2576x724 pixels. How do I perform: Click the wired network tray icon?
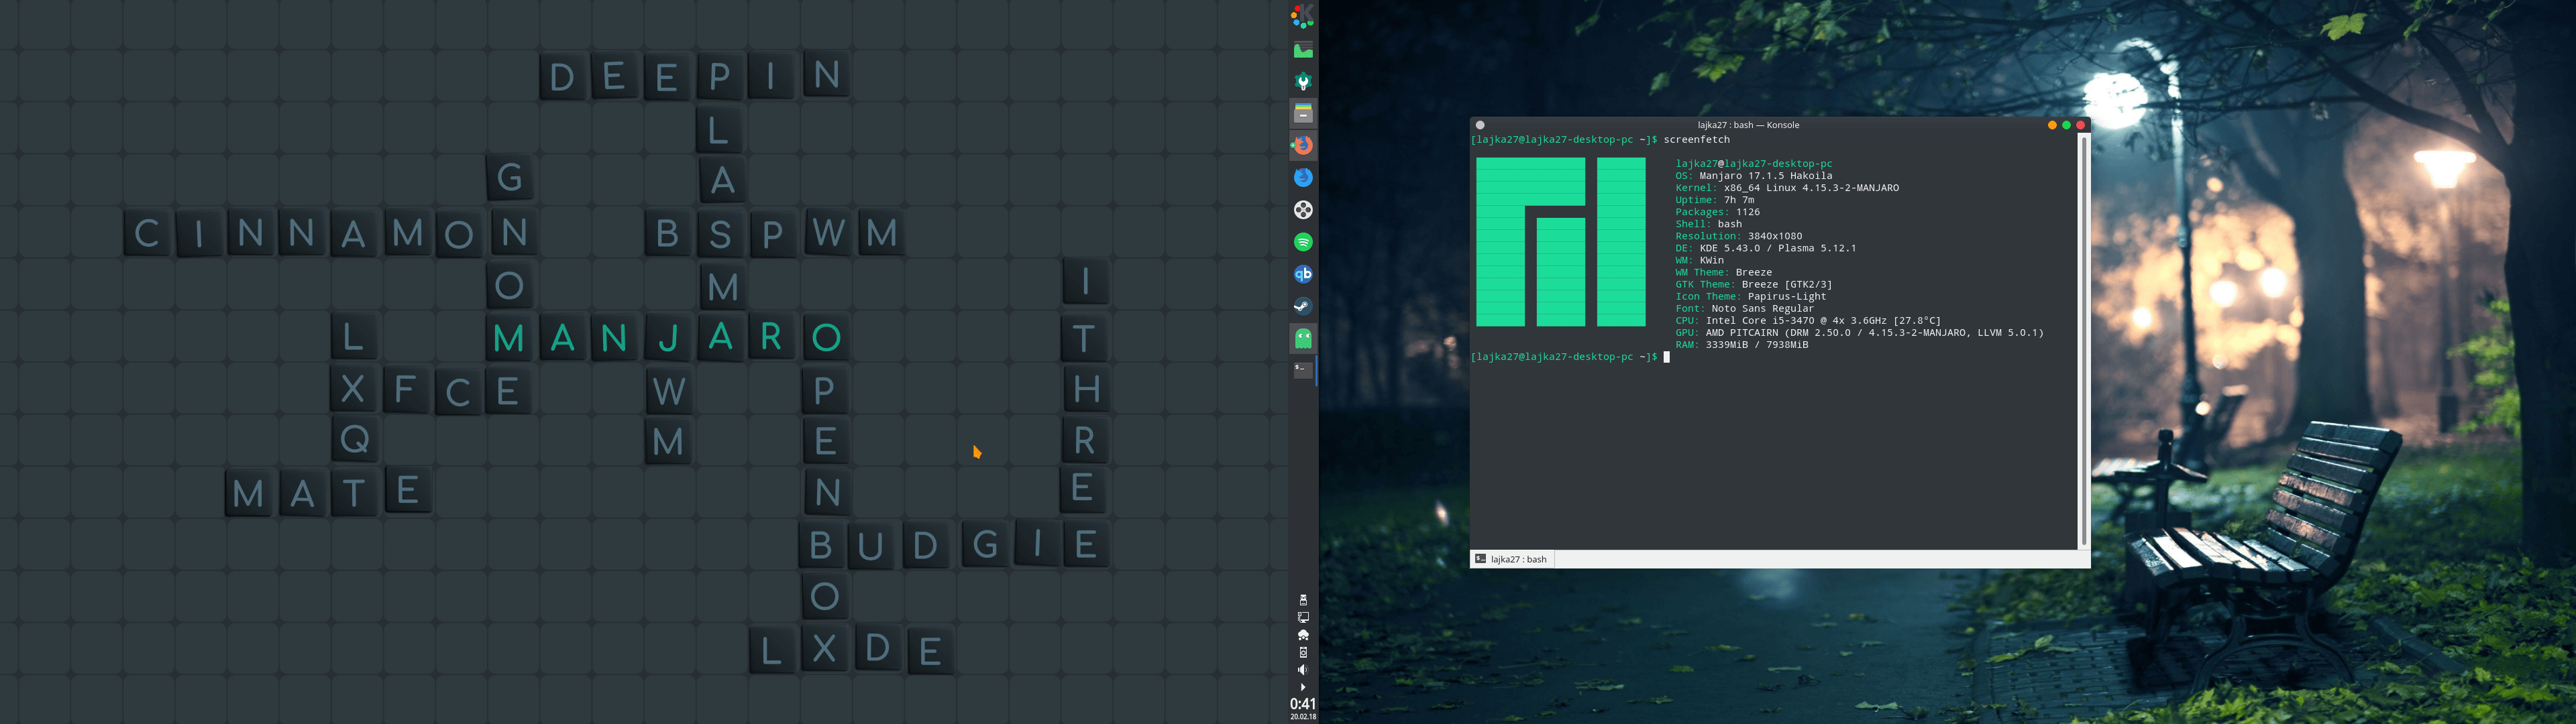pos(1303,617)
